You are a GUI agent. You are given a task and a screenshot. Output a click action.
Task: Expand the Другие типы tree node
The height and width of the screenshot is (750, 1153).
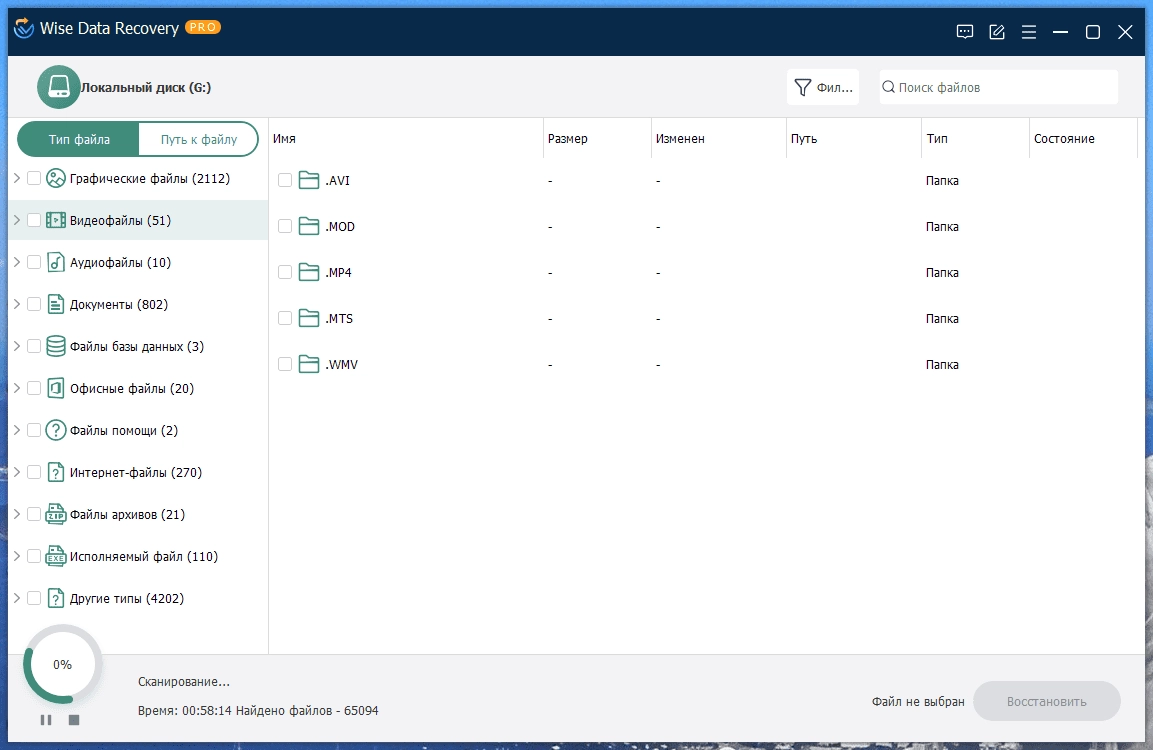17,598
